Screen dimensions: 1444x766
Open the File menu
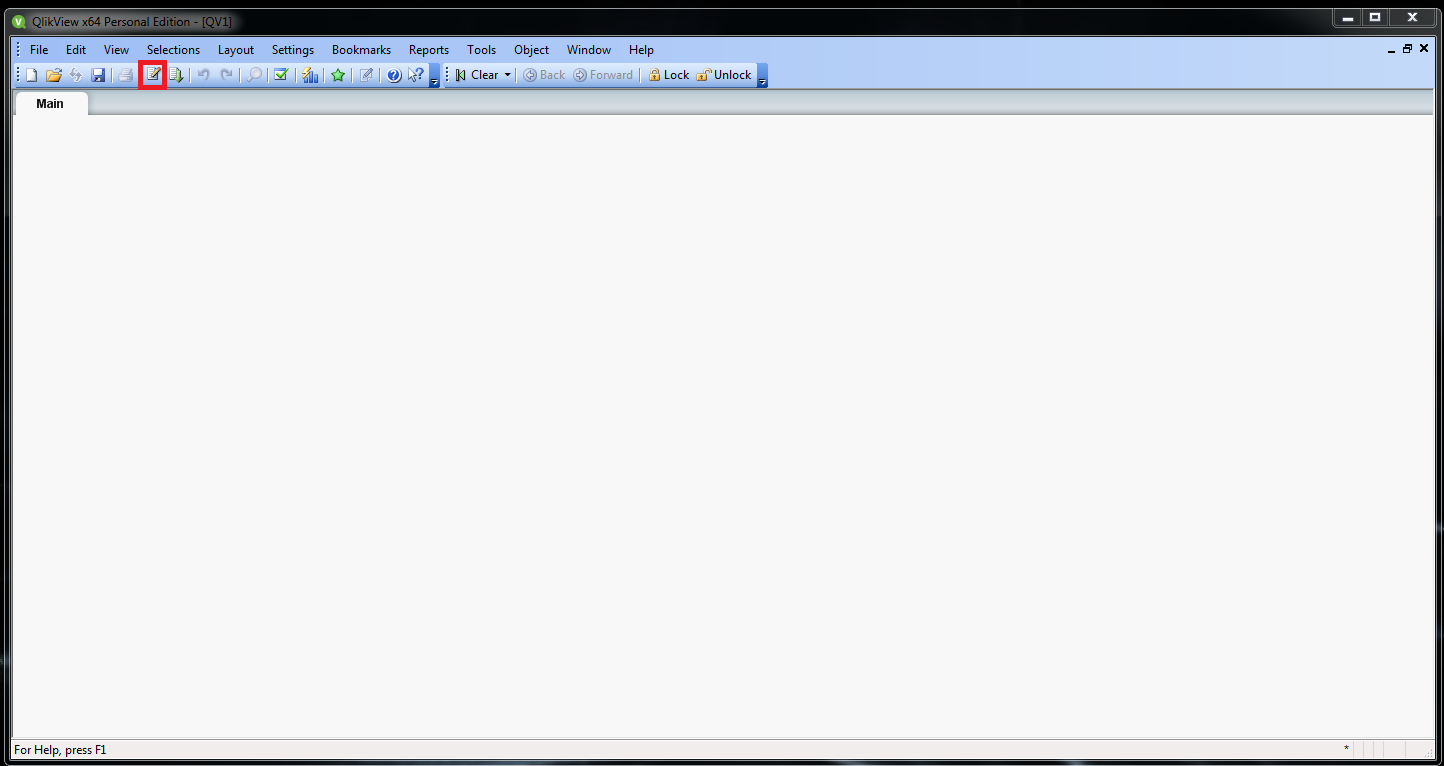39,50
